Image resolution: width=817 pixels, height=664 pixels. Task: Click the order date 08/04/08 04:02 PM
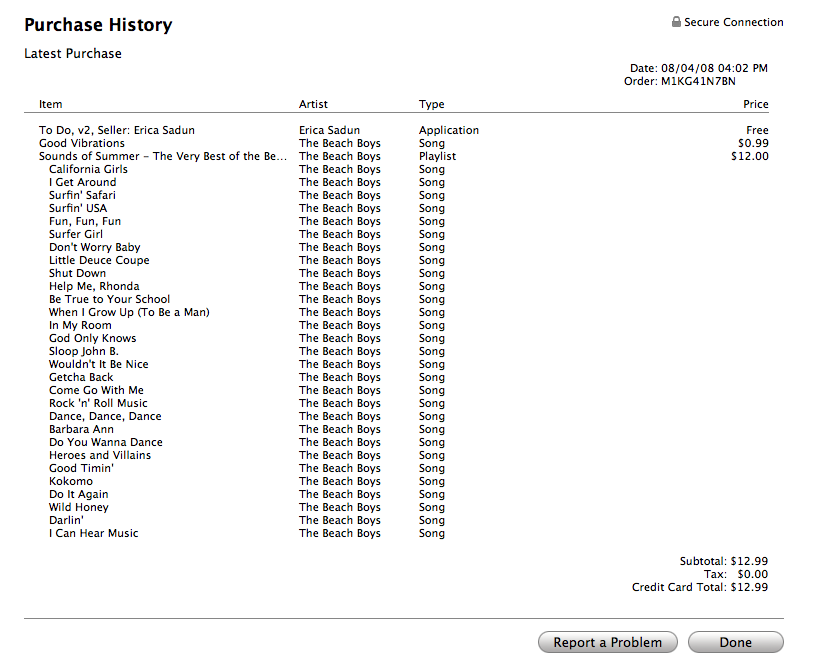click(714, 68)
